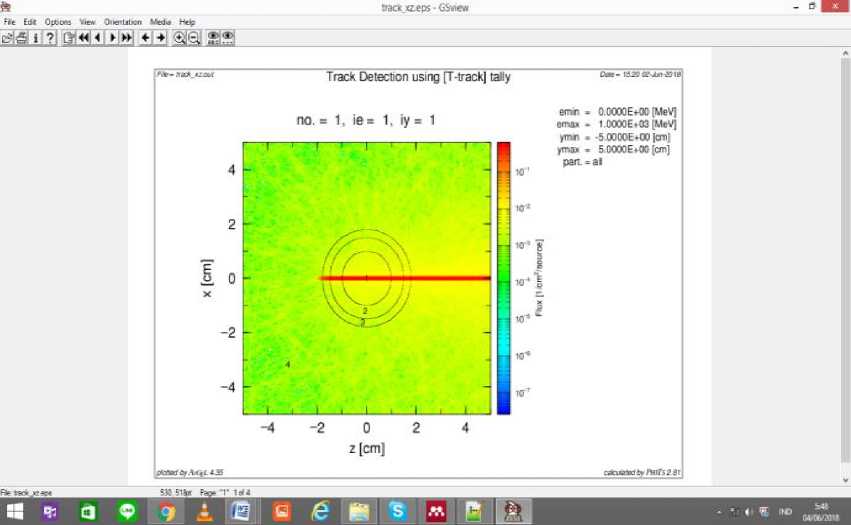Show file info with the 'i' icon

pyautogui.click(x=36, y=37)
